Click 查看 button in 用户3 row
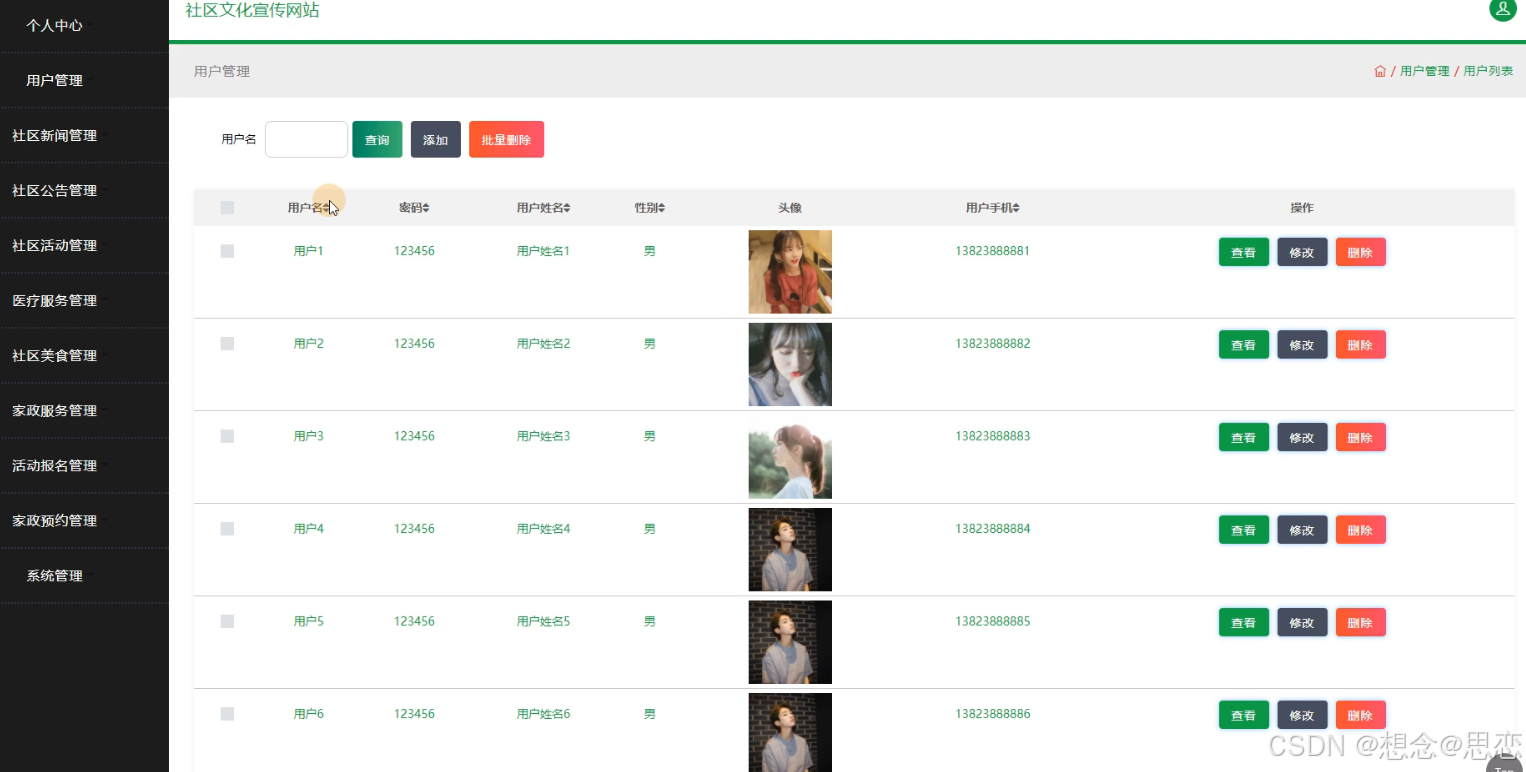The image size is (1526, 772). click(x=1243, y=437)
